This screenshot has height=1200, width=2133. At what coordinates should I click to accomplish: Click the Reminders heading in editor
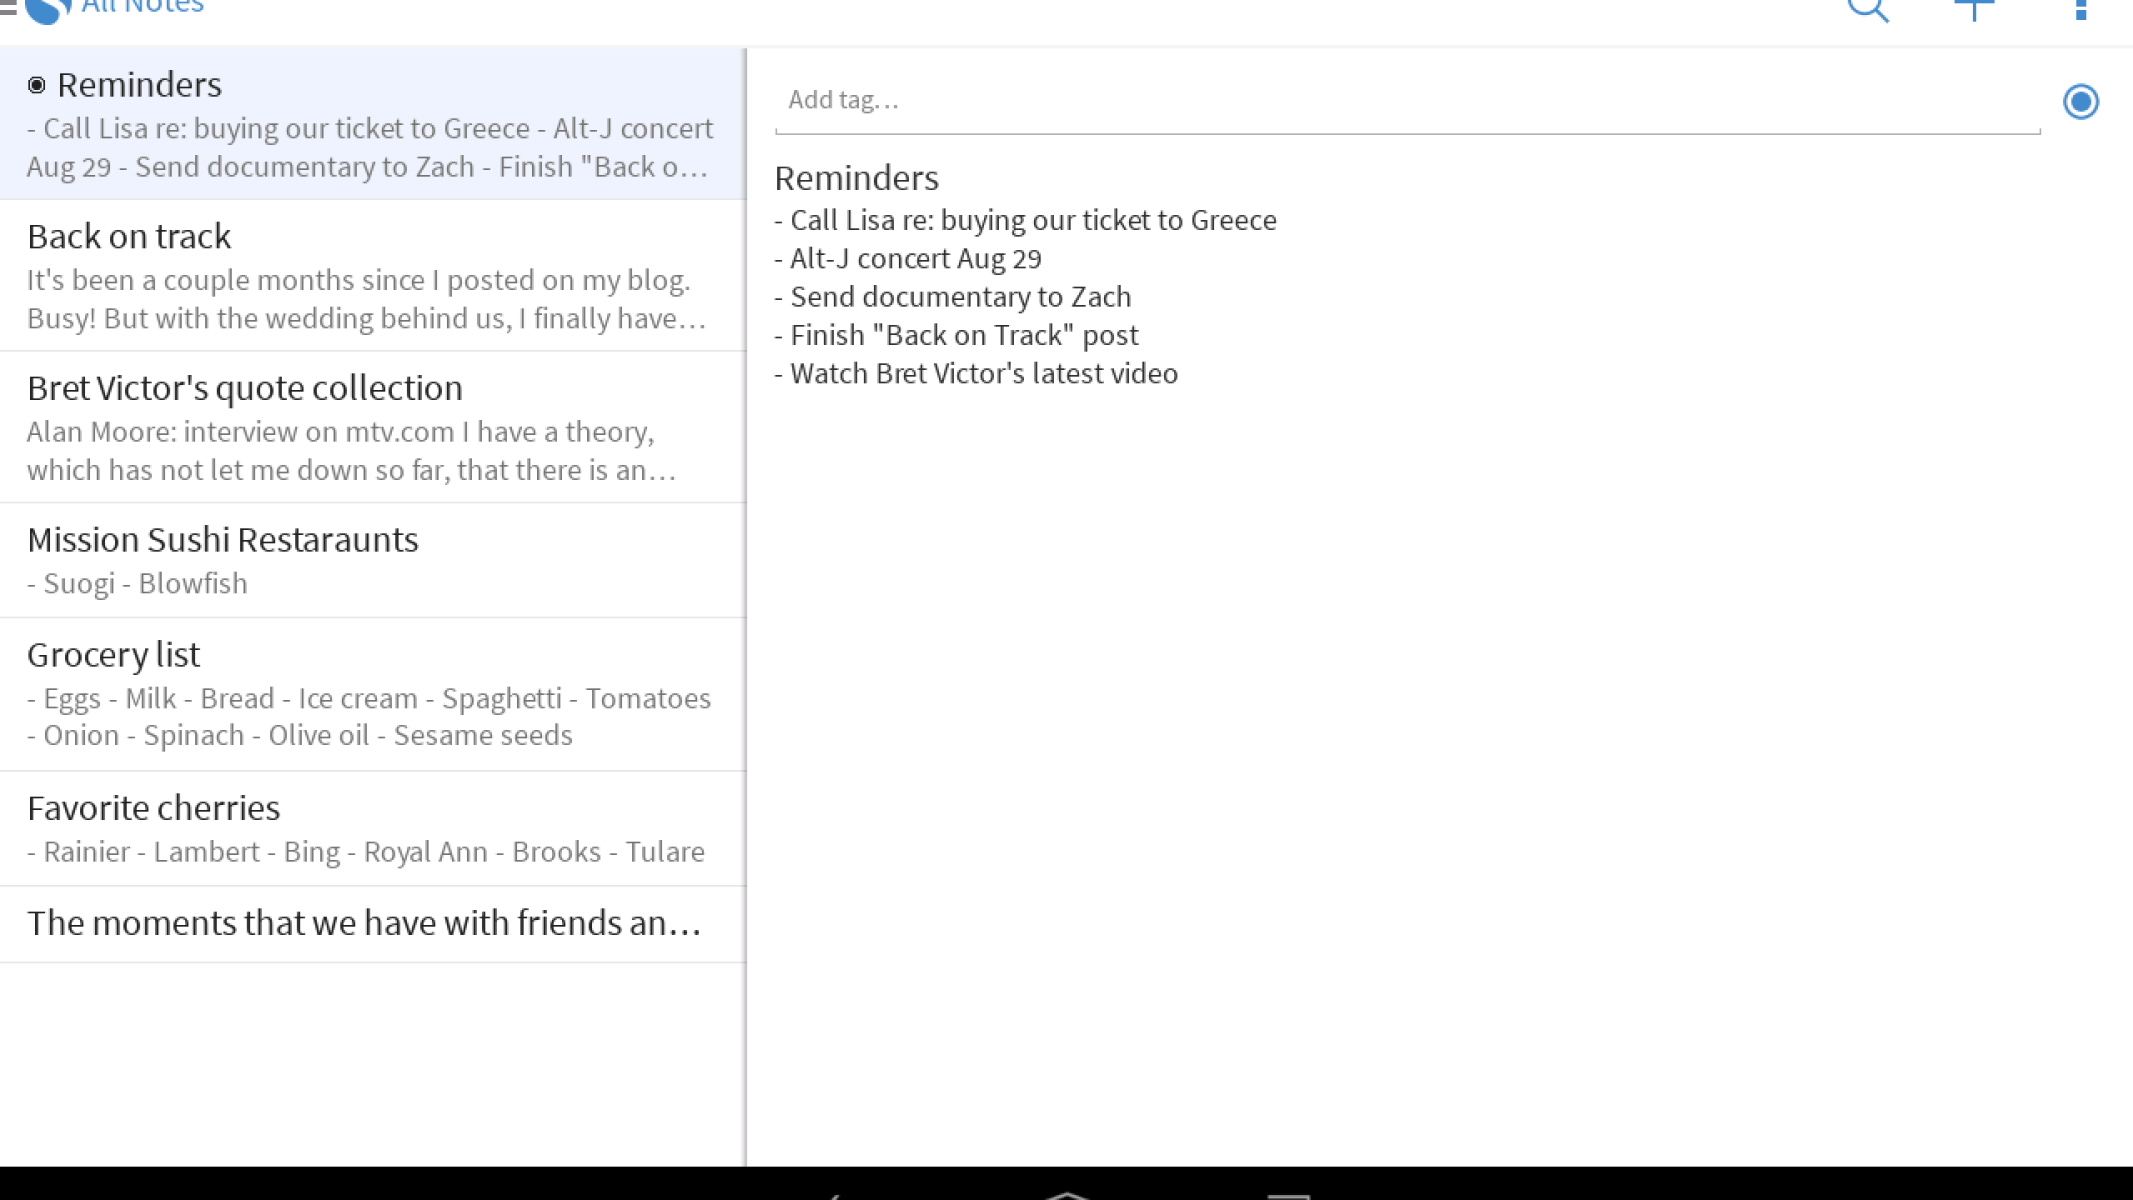pyautogui.click(x=856, y=178)
